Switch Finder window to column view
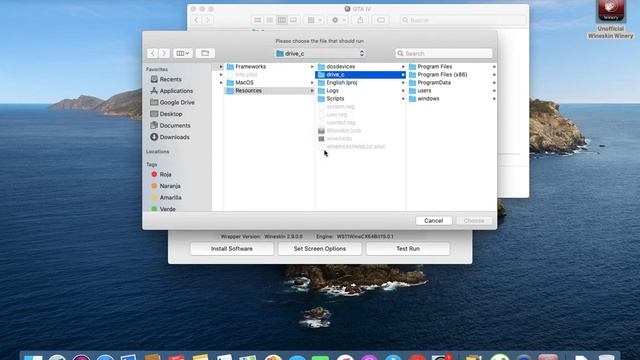Image resolution: width=640 pixels, height=360 pixels. 282,20
